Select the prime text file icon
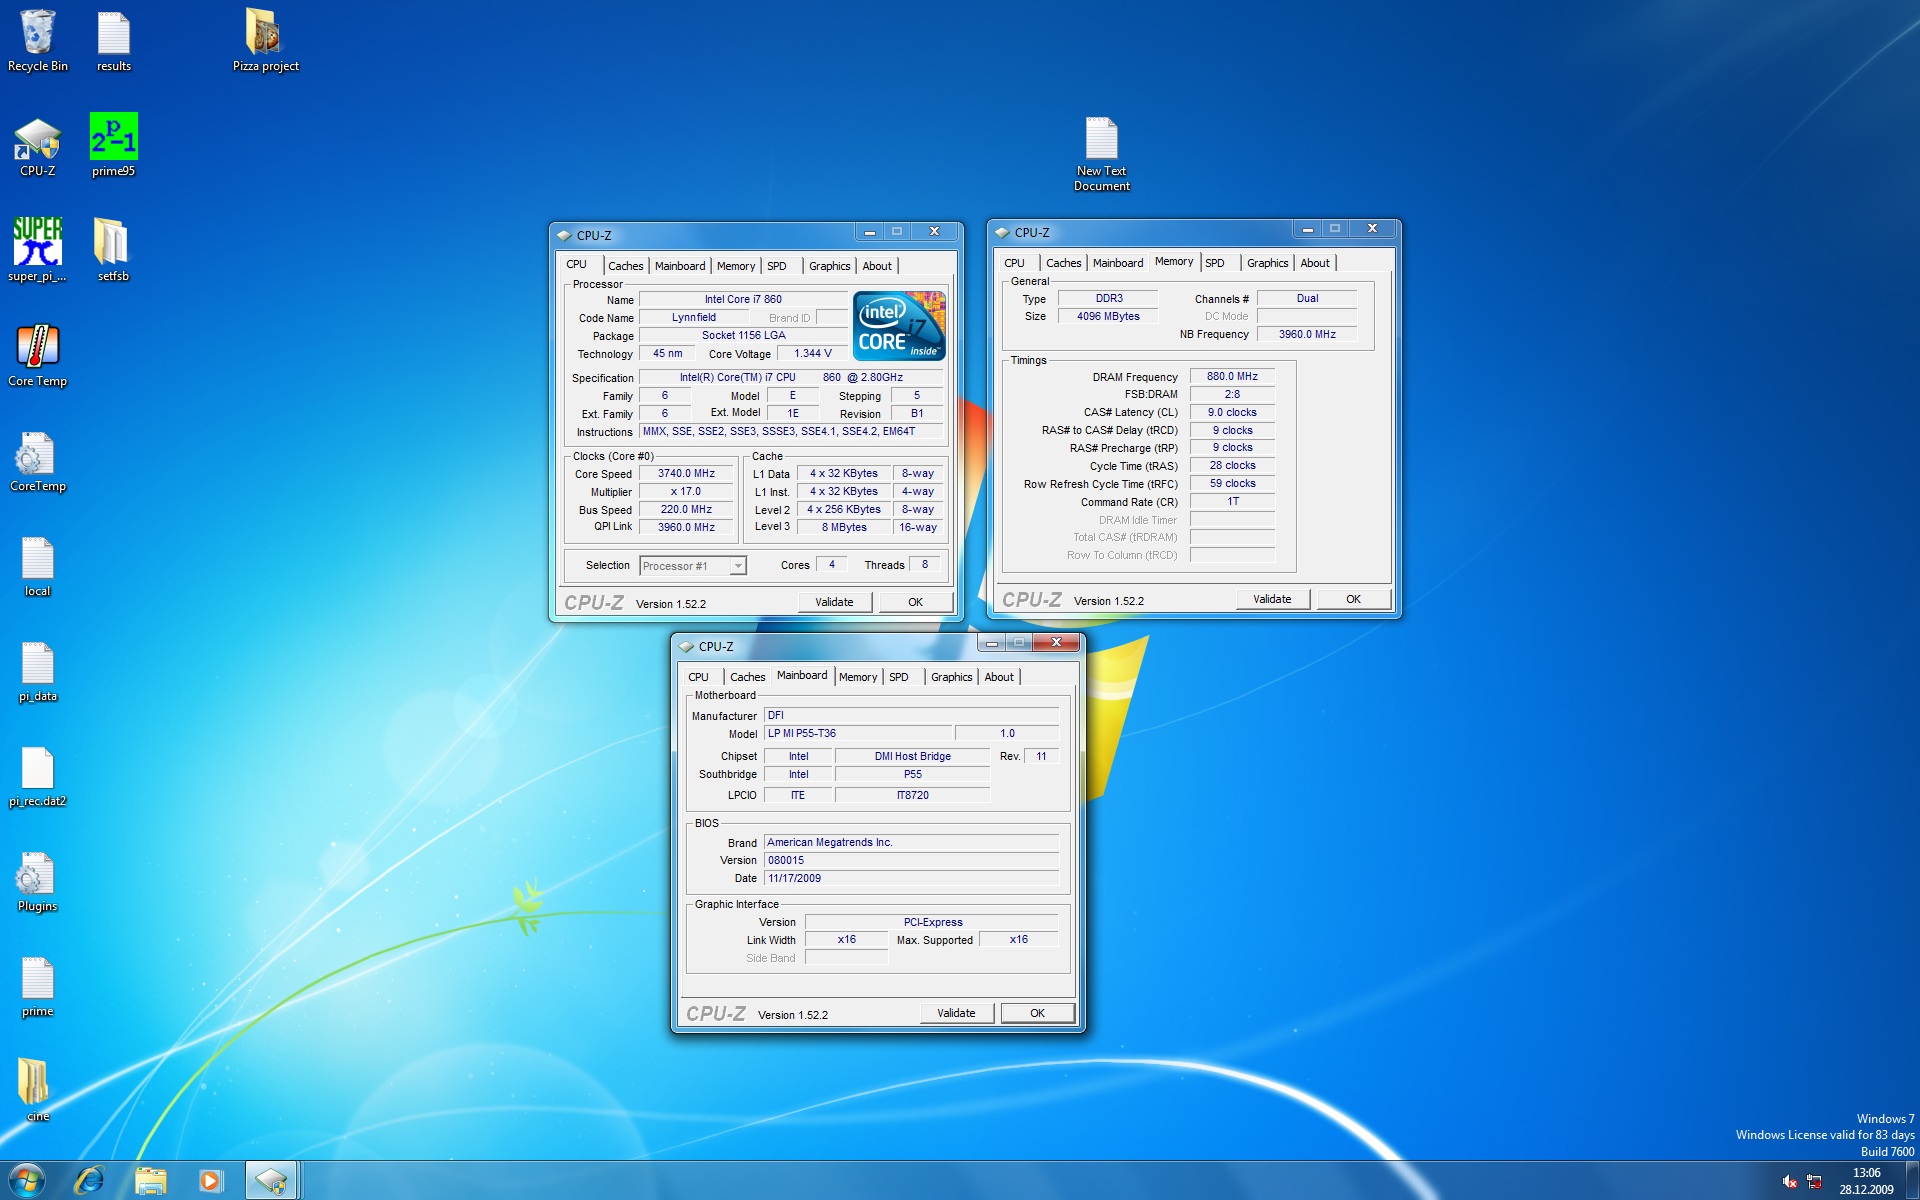Screen dimensions: 1920x1200 point(38,986)
